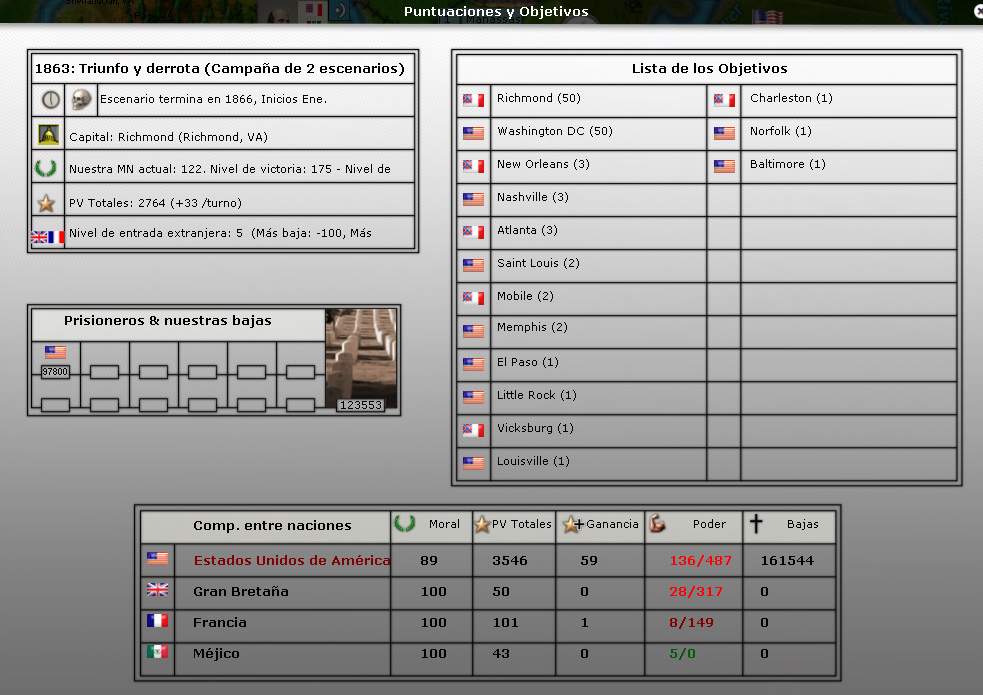Click the Vicksburg (1) objective entry
This screenshot has width=983, height=695.
tap(535, 428)
